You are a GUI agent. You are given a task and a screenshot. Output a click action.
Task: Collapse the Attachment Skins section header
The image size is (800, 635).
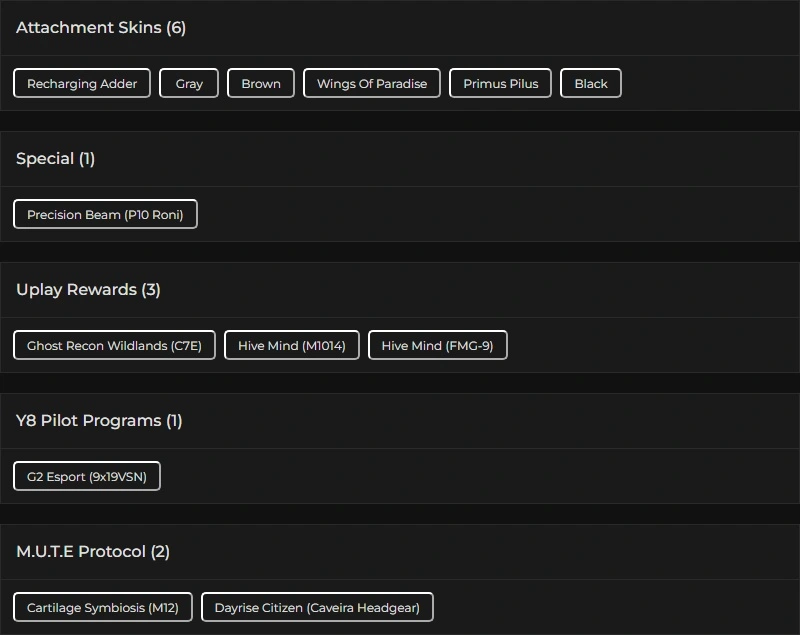pos(88,28)
